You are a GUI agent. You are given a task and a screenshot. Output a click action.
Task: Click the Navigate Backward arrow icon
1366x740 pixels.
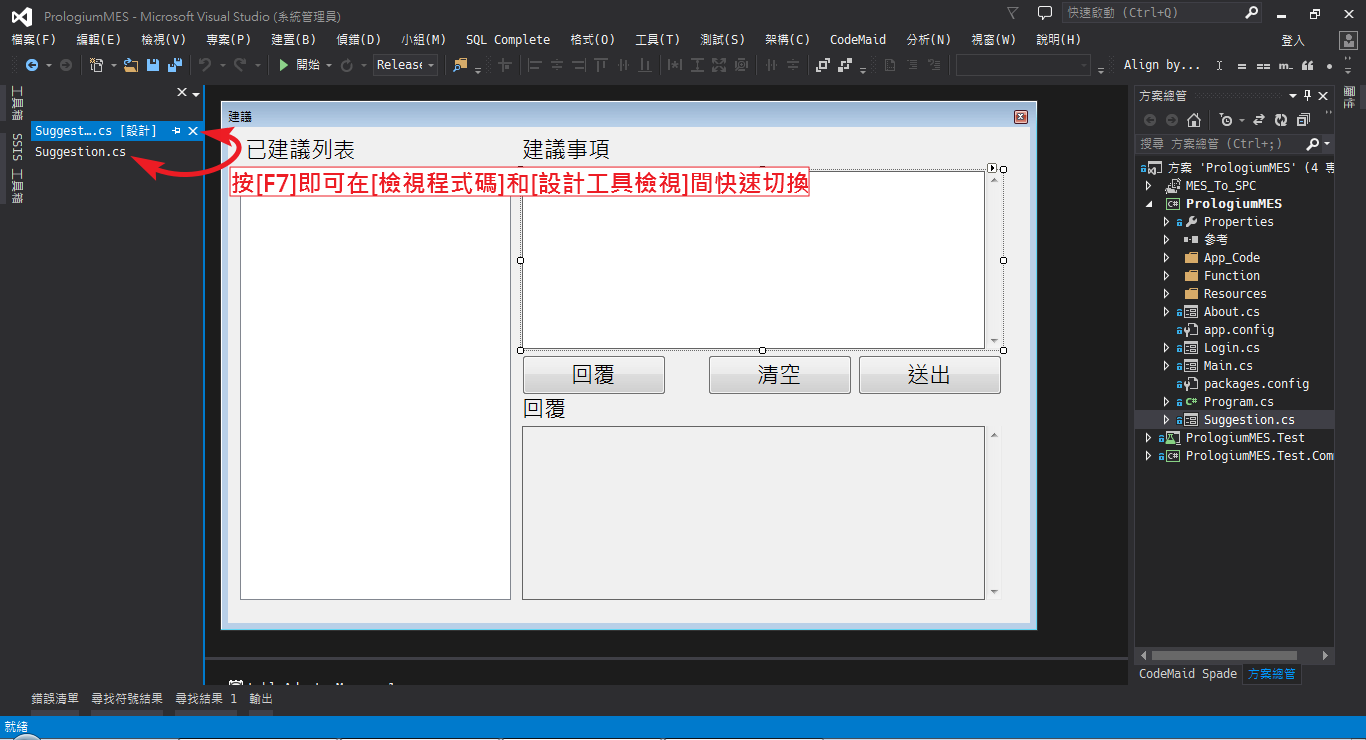coord(32,65)
